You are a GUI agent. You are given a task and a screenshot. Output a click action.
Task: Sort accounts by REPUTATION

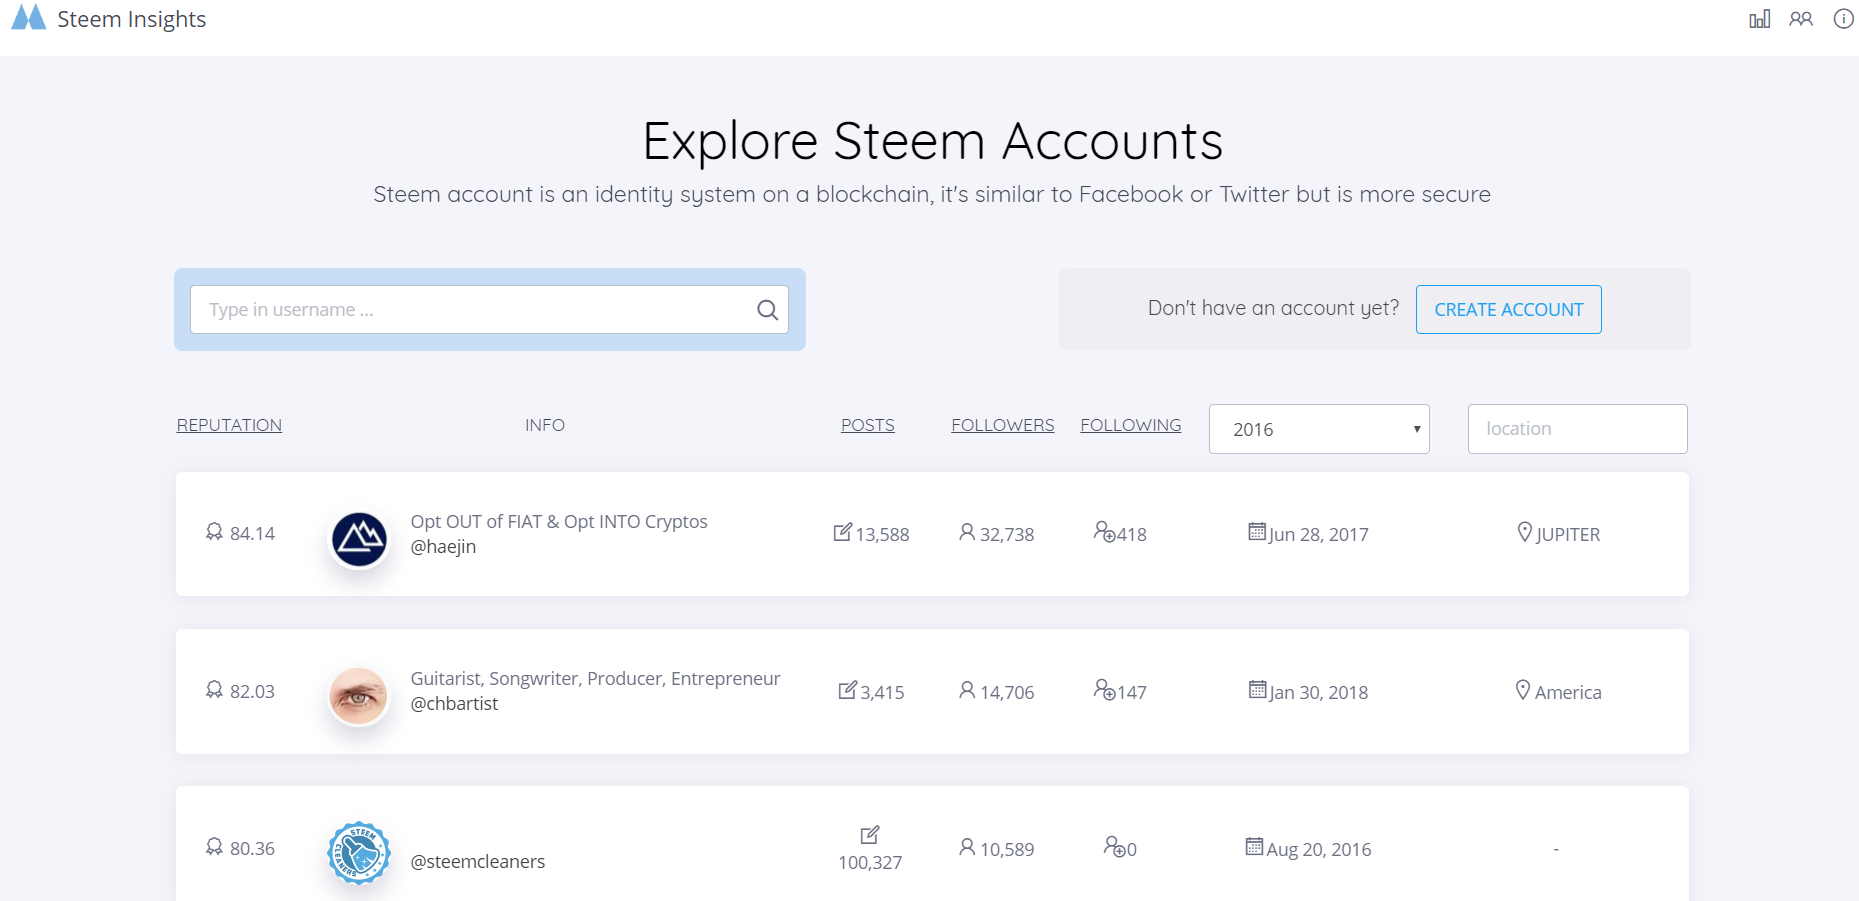(229, 425)
